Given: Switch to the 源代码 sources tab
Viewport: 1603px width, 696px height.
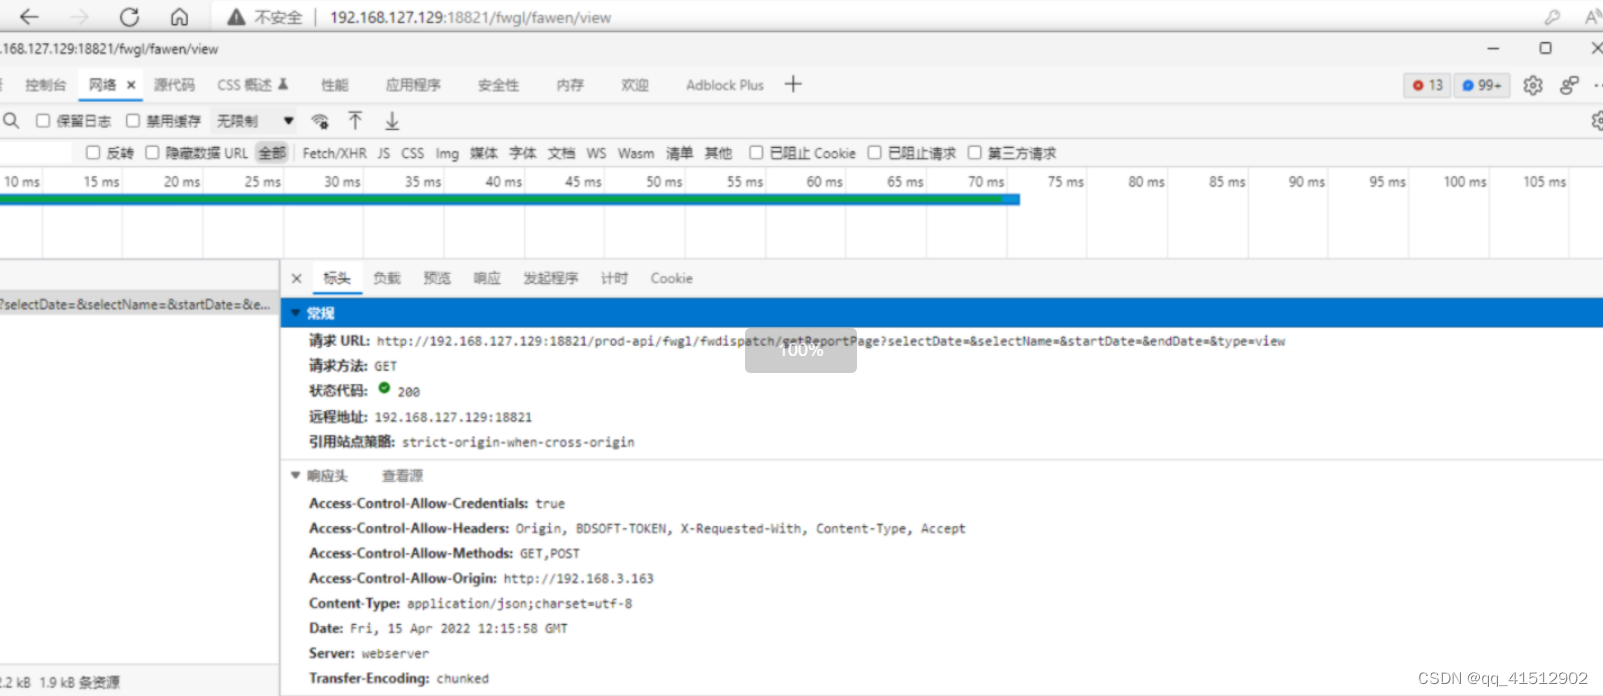Looking at the screenshot, I should click(174, 85).
